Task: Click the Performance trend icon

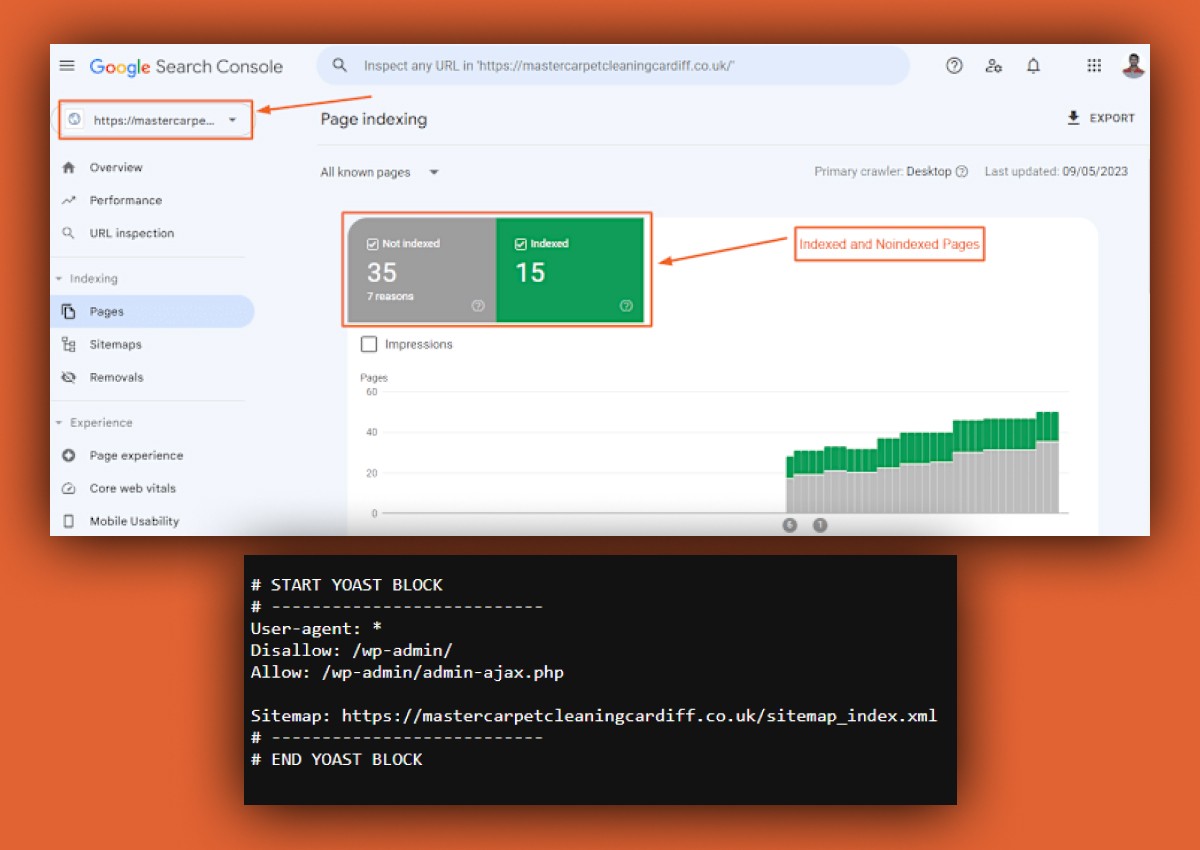Action: coord(68,201)
